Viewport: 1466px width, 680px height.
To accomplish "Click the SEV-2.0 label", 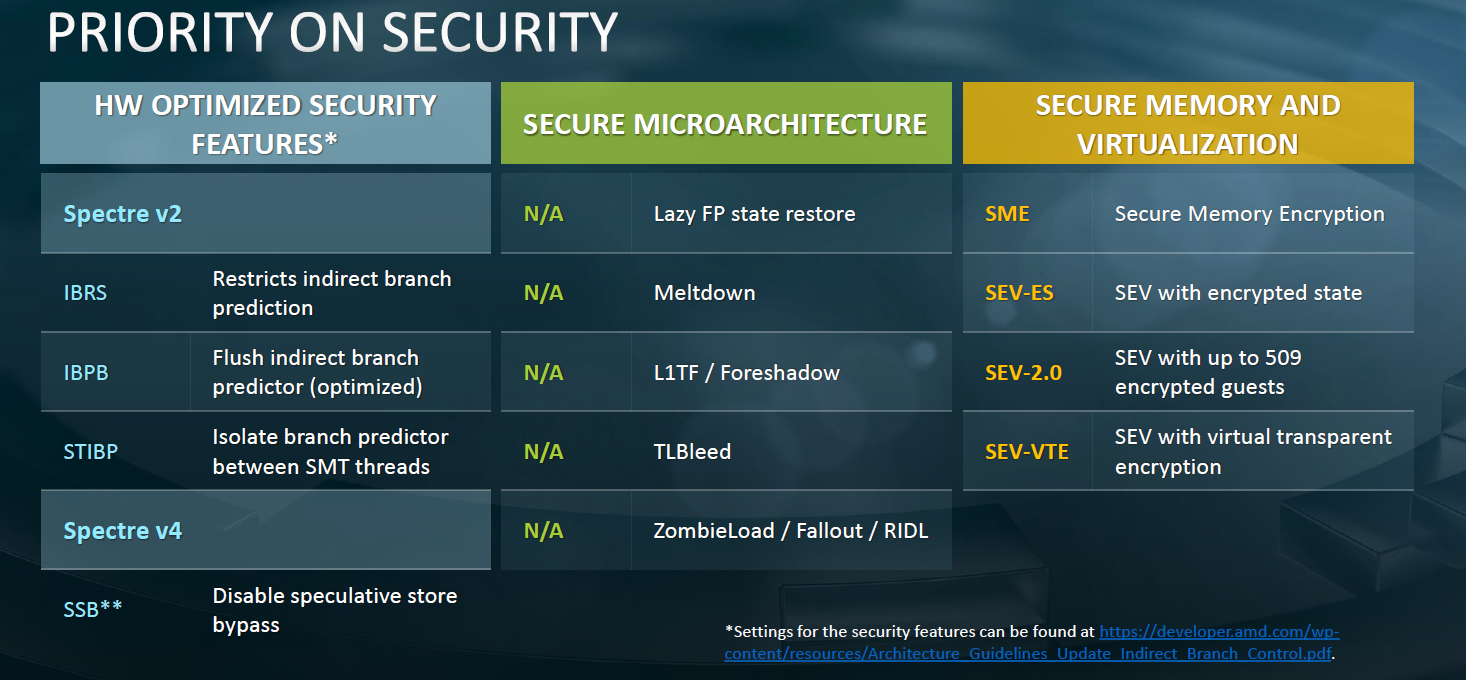I will tap(1023, 372).
